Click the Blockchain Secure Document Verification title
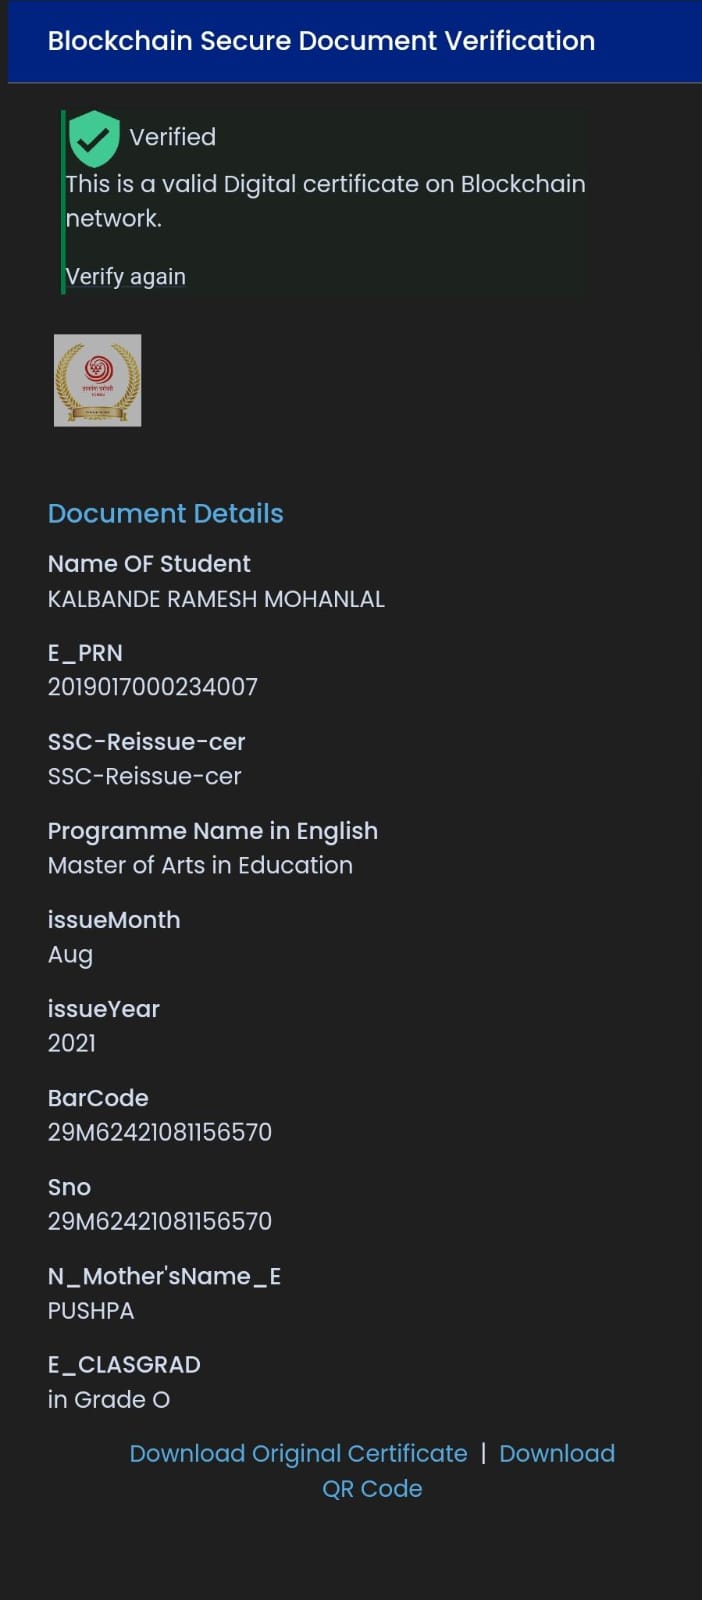This screenshot has width=702, height=1600. pos(321,41)
